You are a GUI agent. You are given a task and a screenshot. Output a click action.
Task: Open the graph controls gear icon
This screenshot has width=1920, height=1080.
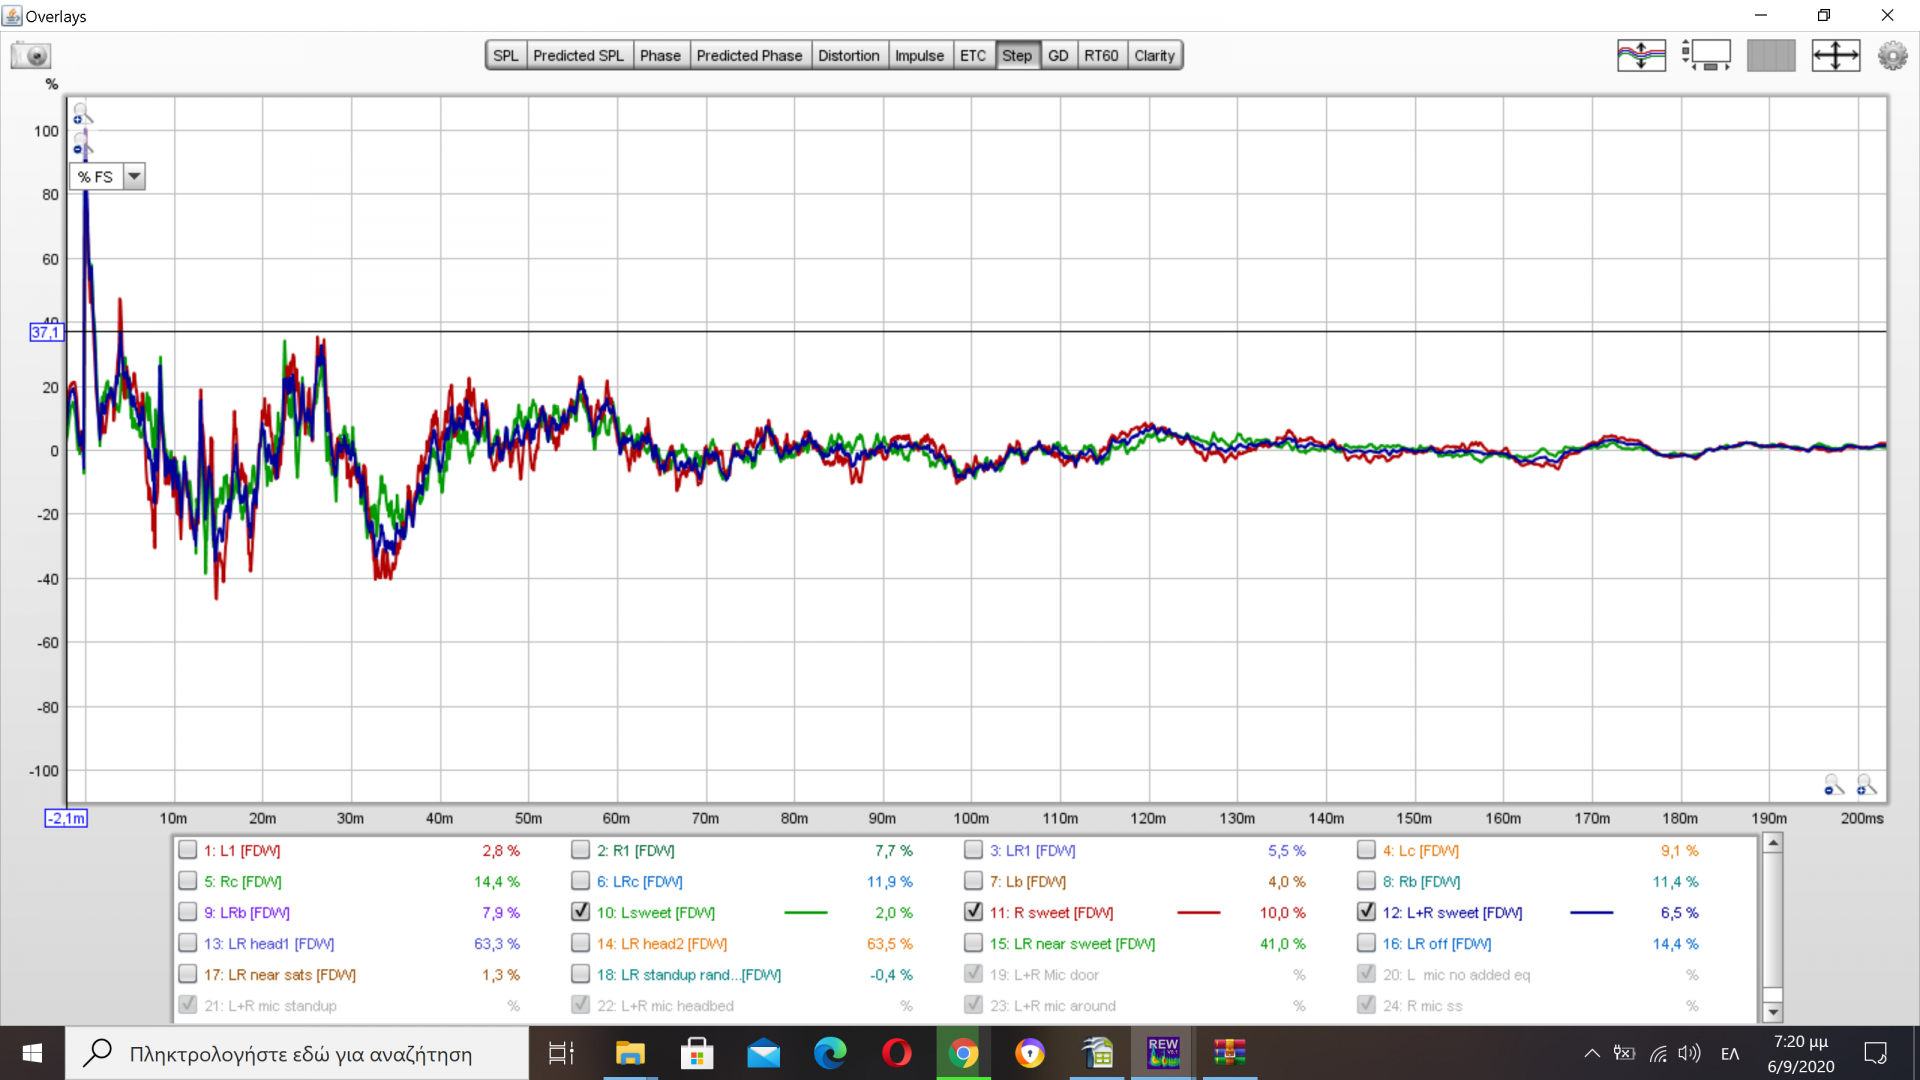tap(1892, 55)
